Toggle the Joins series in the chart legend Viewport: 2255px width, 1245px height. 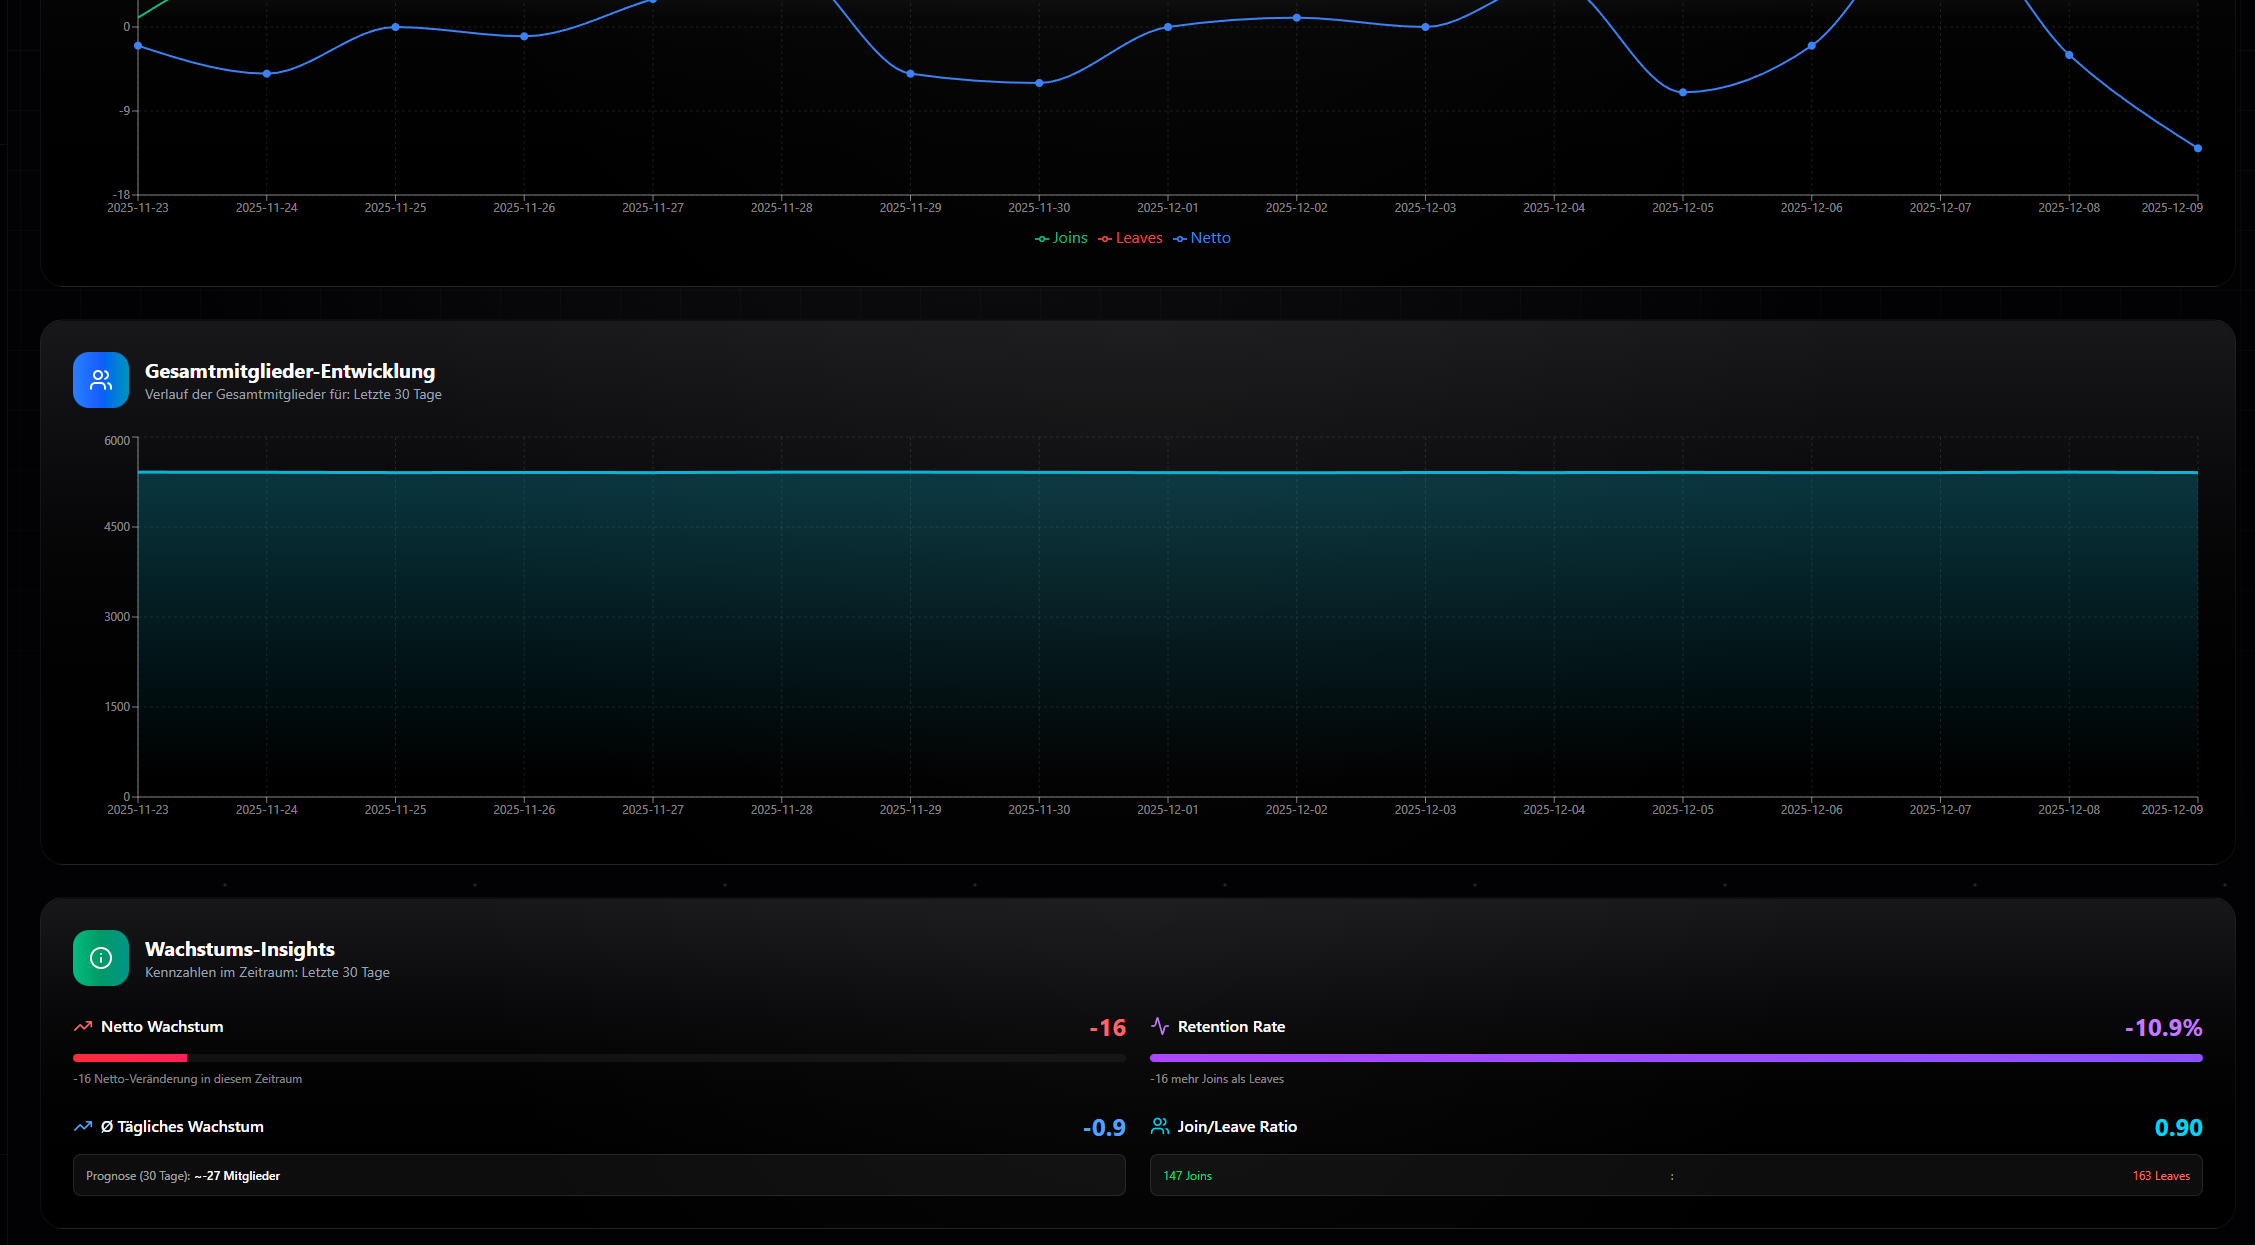[1061, 238]
